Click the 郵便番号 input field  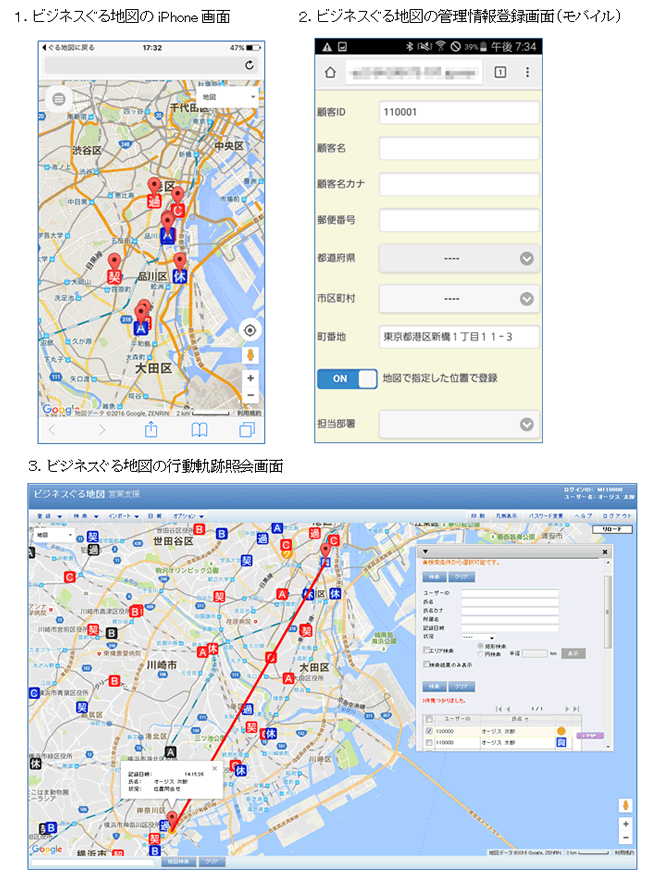(459, 220)
